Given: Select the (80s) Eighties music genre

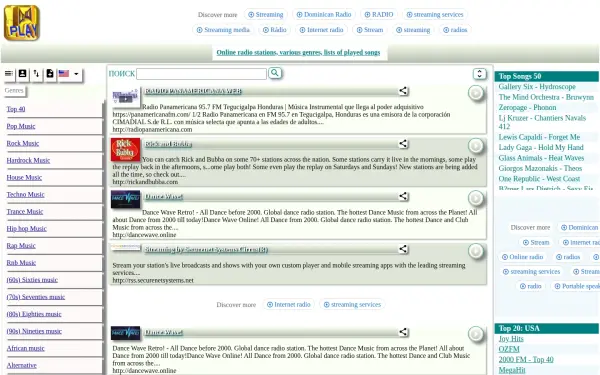Looking at the screenshot, I should tap(34, 314).
